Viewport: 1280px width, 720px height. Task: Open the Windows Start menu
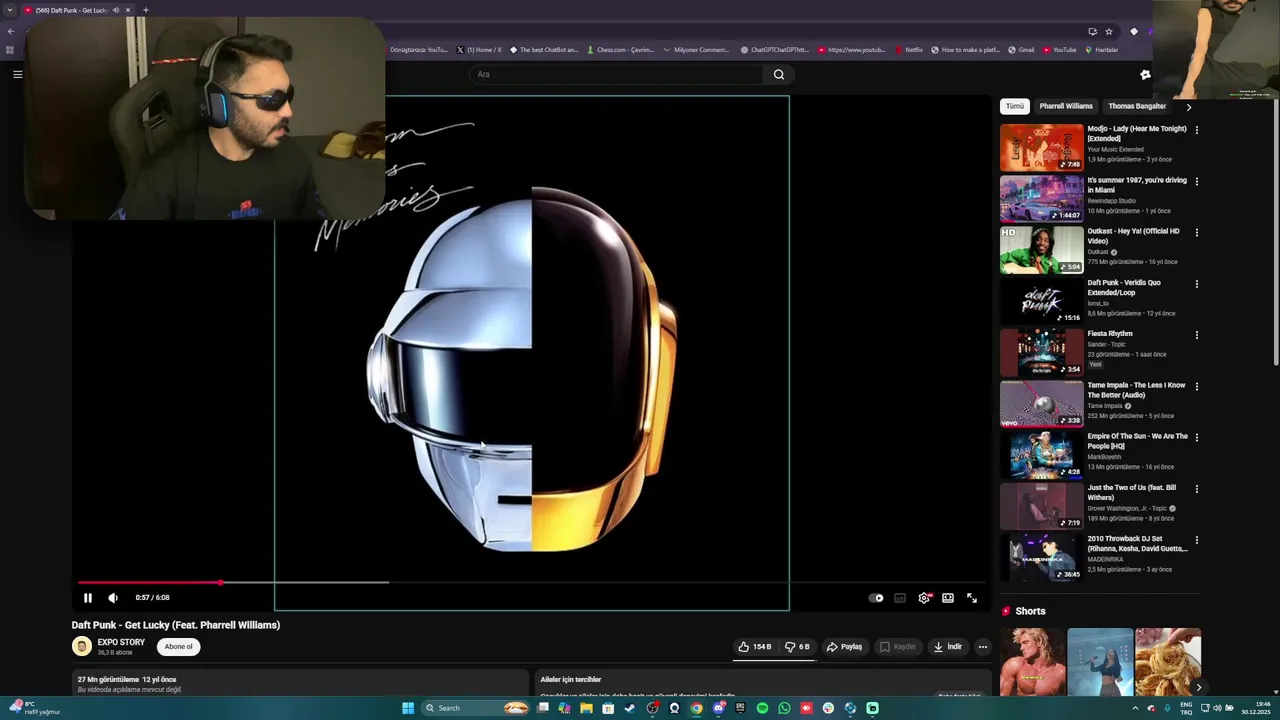408,708
